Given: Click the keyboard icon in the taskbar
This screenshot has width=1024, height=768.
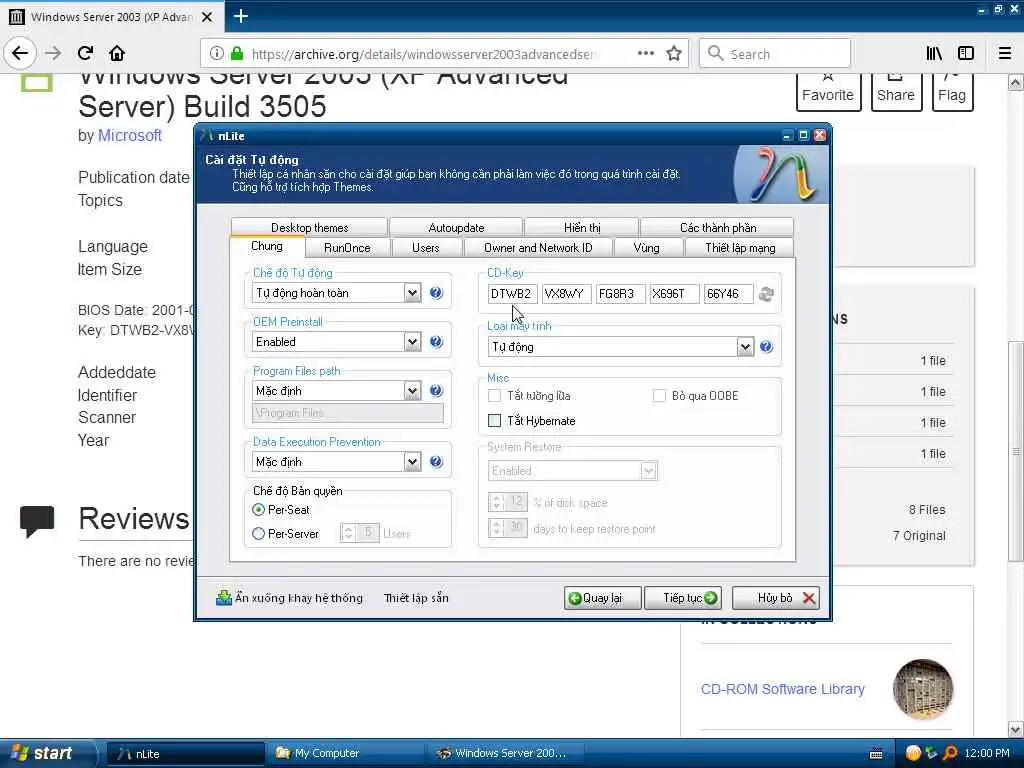Looking at the screenshot, I should coord(876,754).
